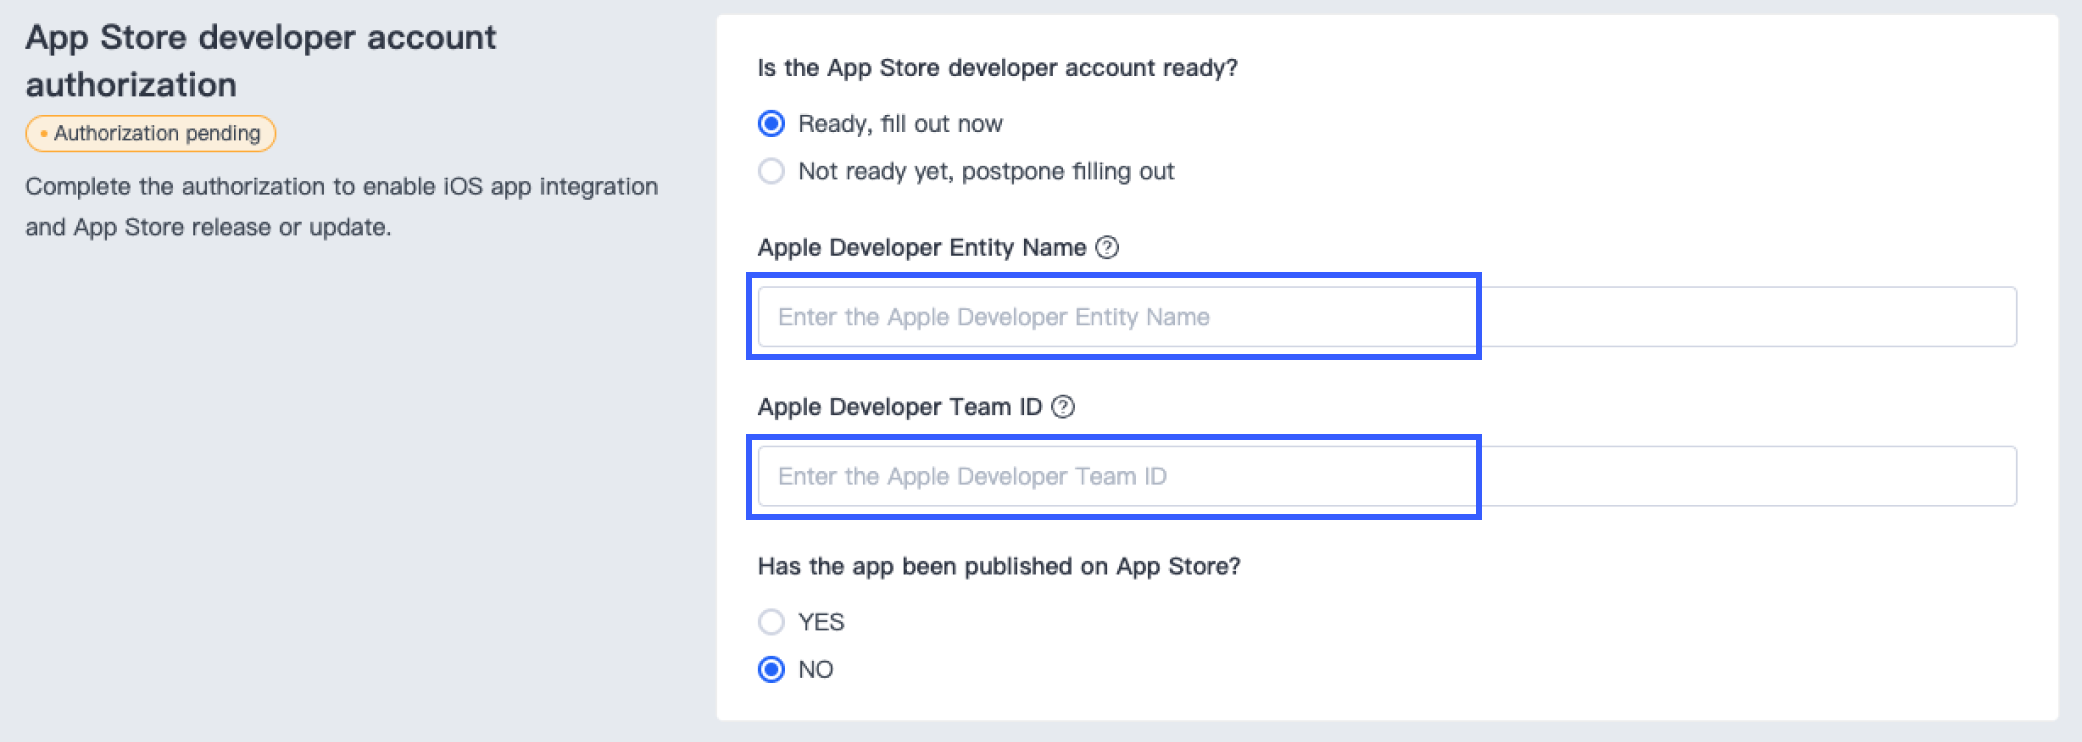
Task: Click the "Authorization pending" status badge
Action: 151,134
